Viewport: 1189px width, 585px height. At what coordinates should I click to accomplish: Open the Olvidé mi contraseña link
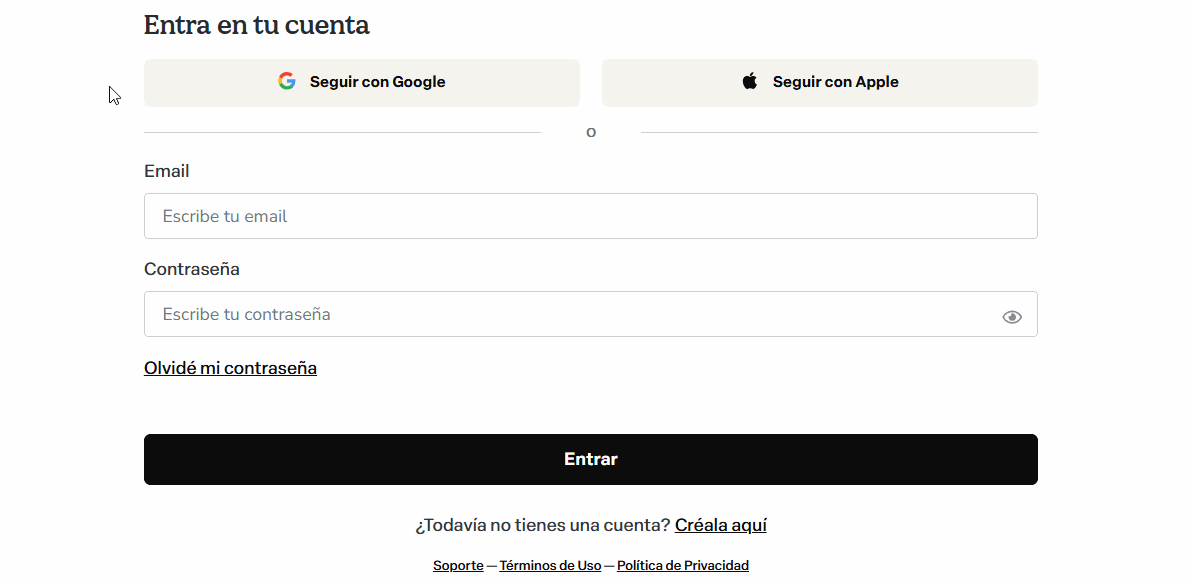231,368
